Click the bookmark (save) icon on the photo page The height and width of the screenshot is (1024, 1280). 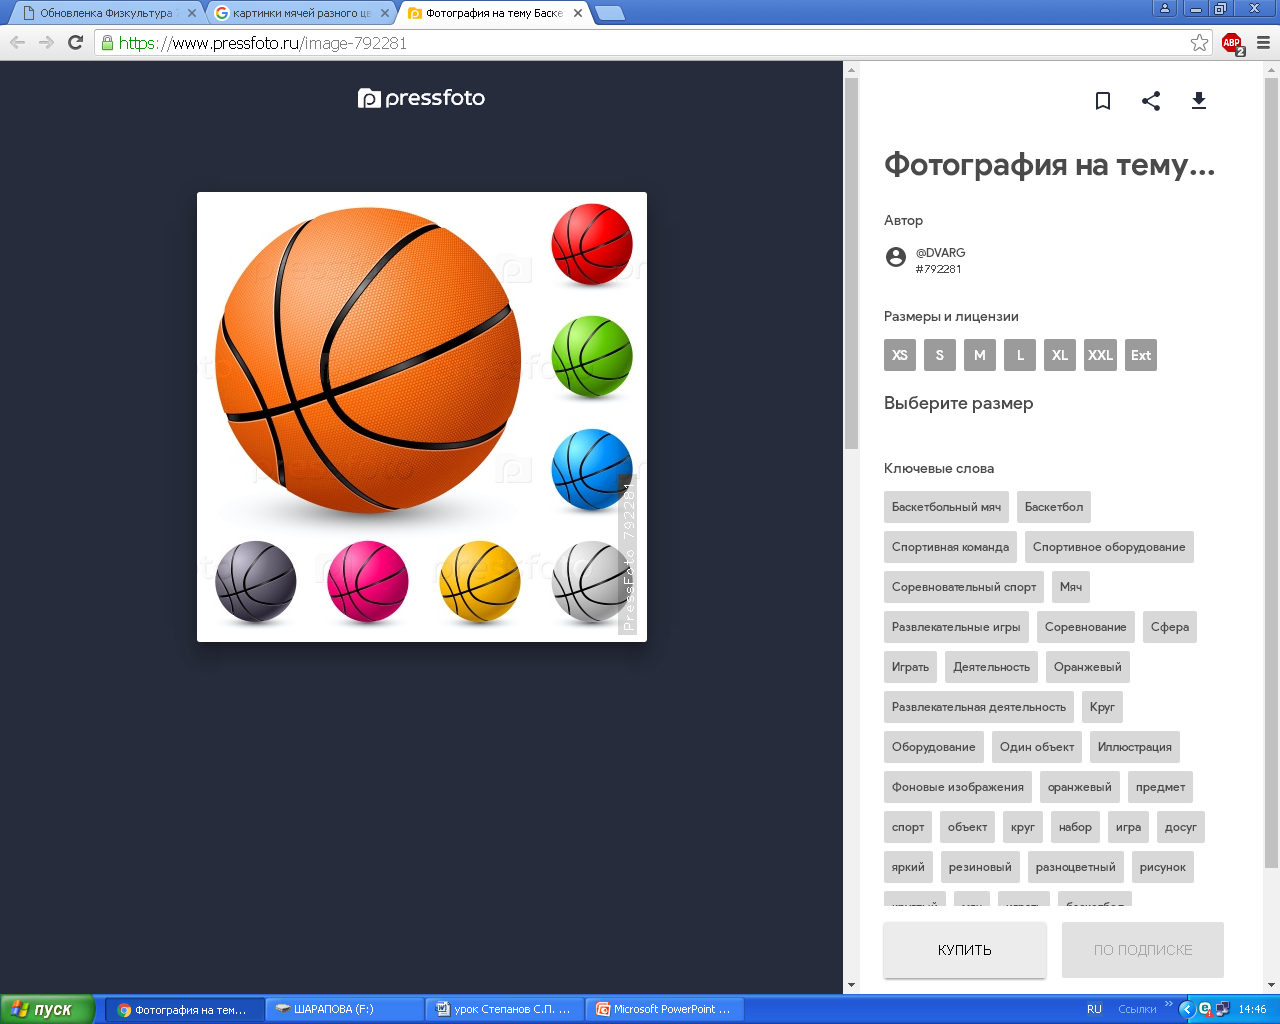point(1103,101)
